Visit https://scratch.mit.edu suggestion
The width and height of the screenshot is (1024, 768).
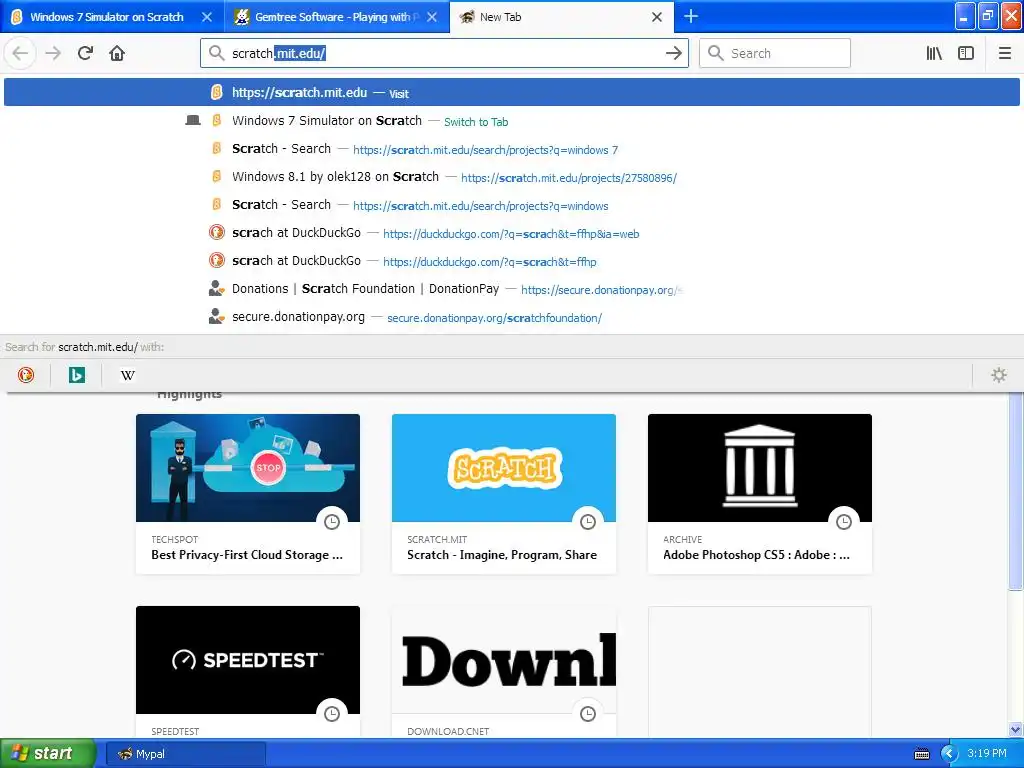512,93
